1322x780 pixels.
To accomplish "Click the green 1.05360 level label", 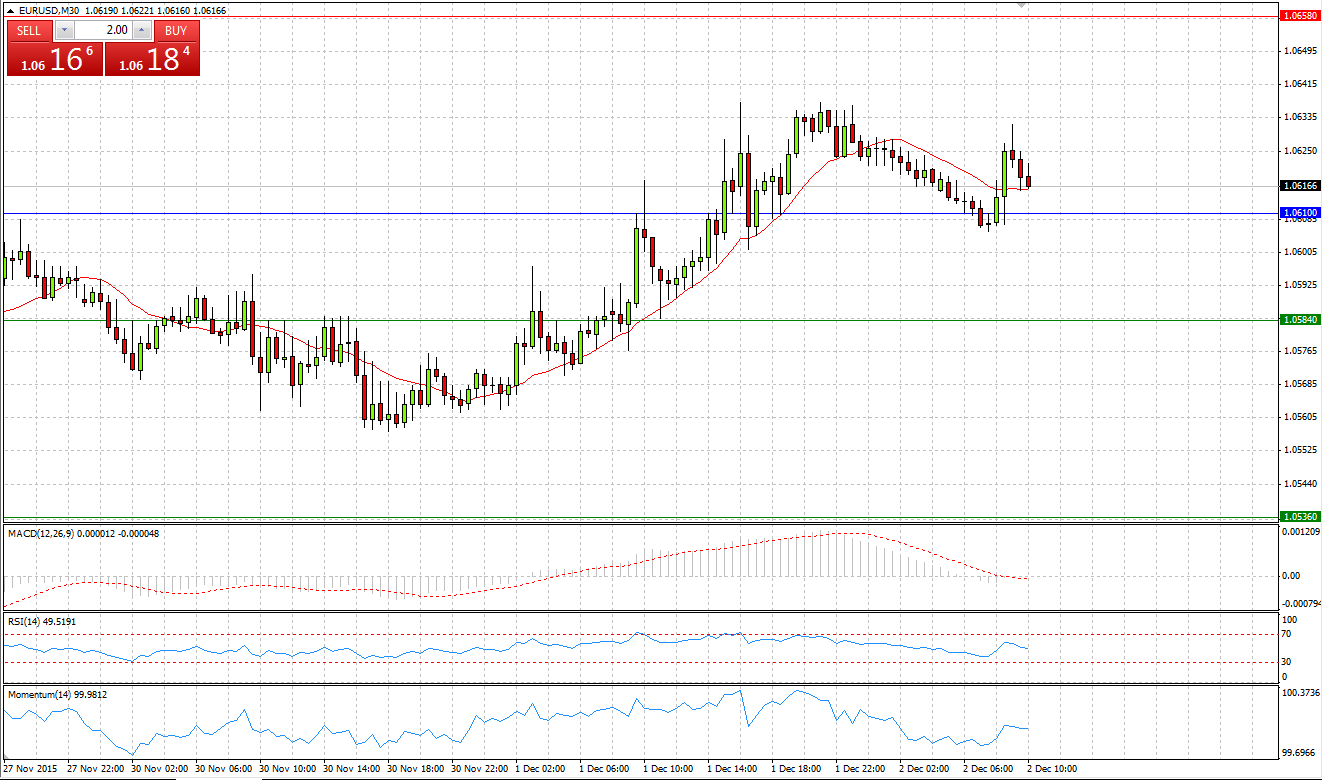I will pyautogui.click(x=1300, y=516).
